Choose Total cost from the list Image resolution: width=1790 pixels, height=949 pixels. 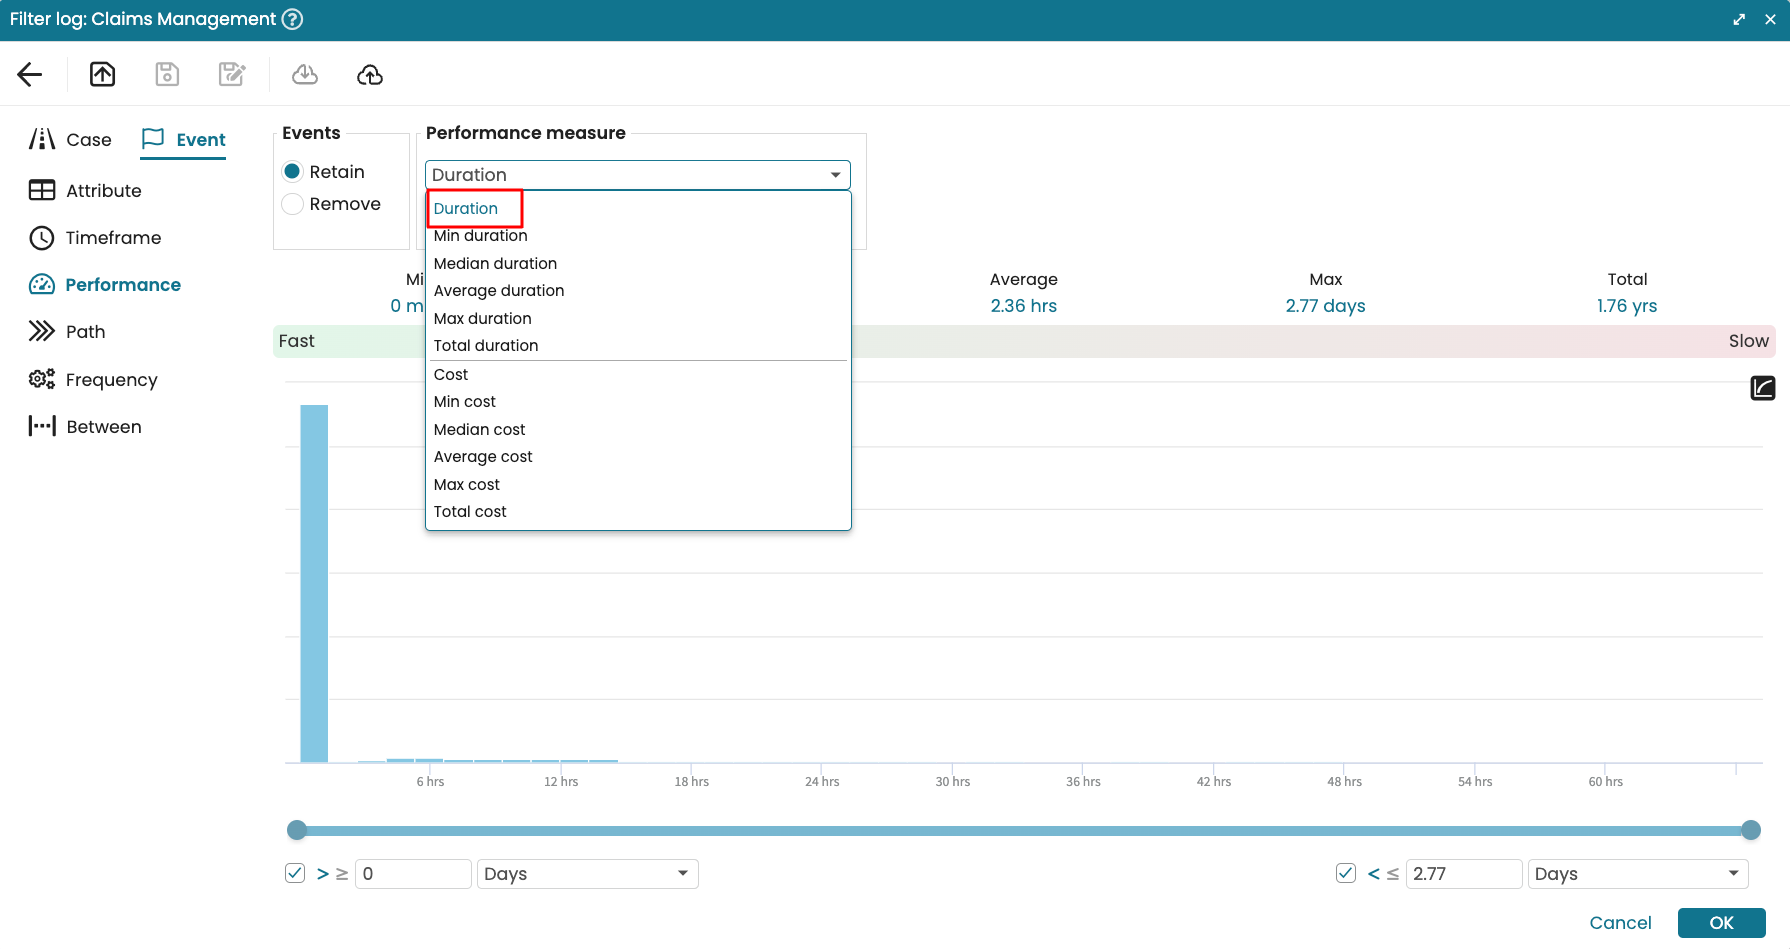coord(470,512)
